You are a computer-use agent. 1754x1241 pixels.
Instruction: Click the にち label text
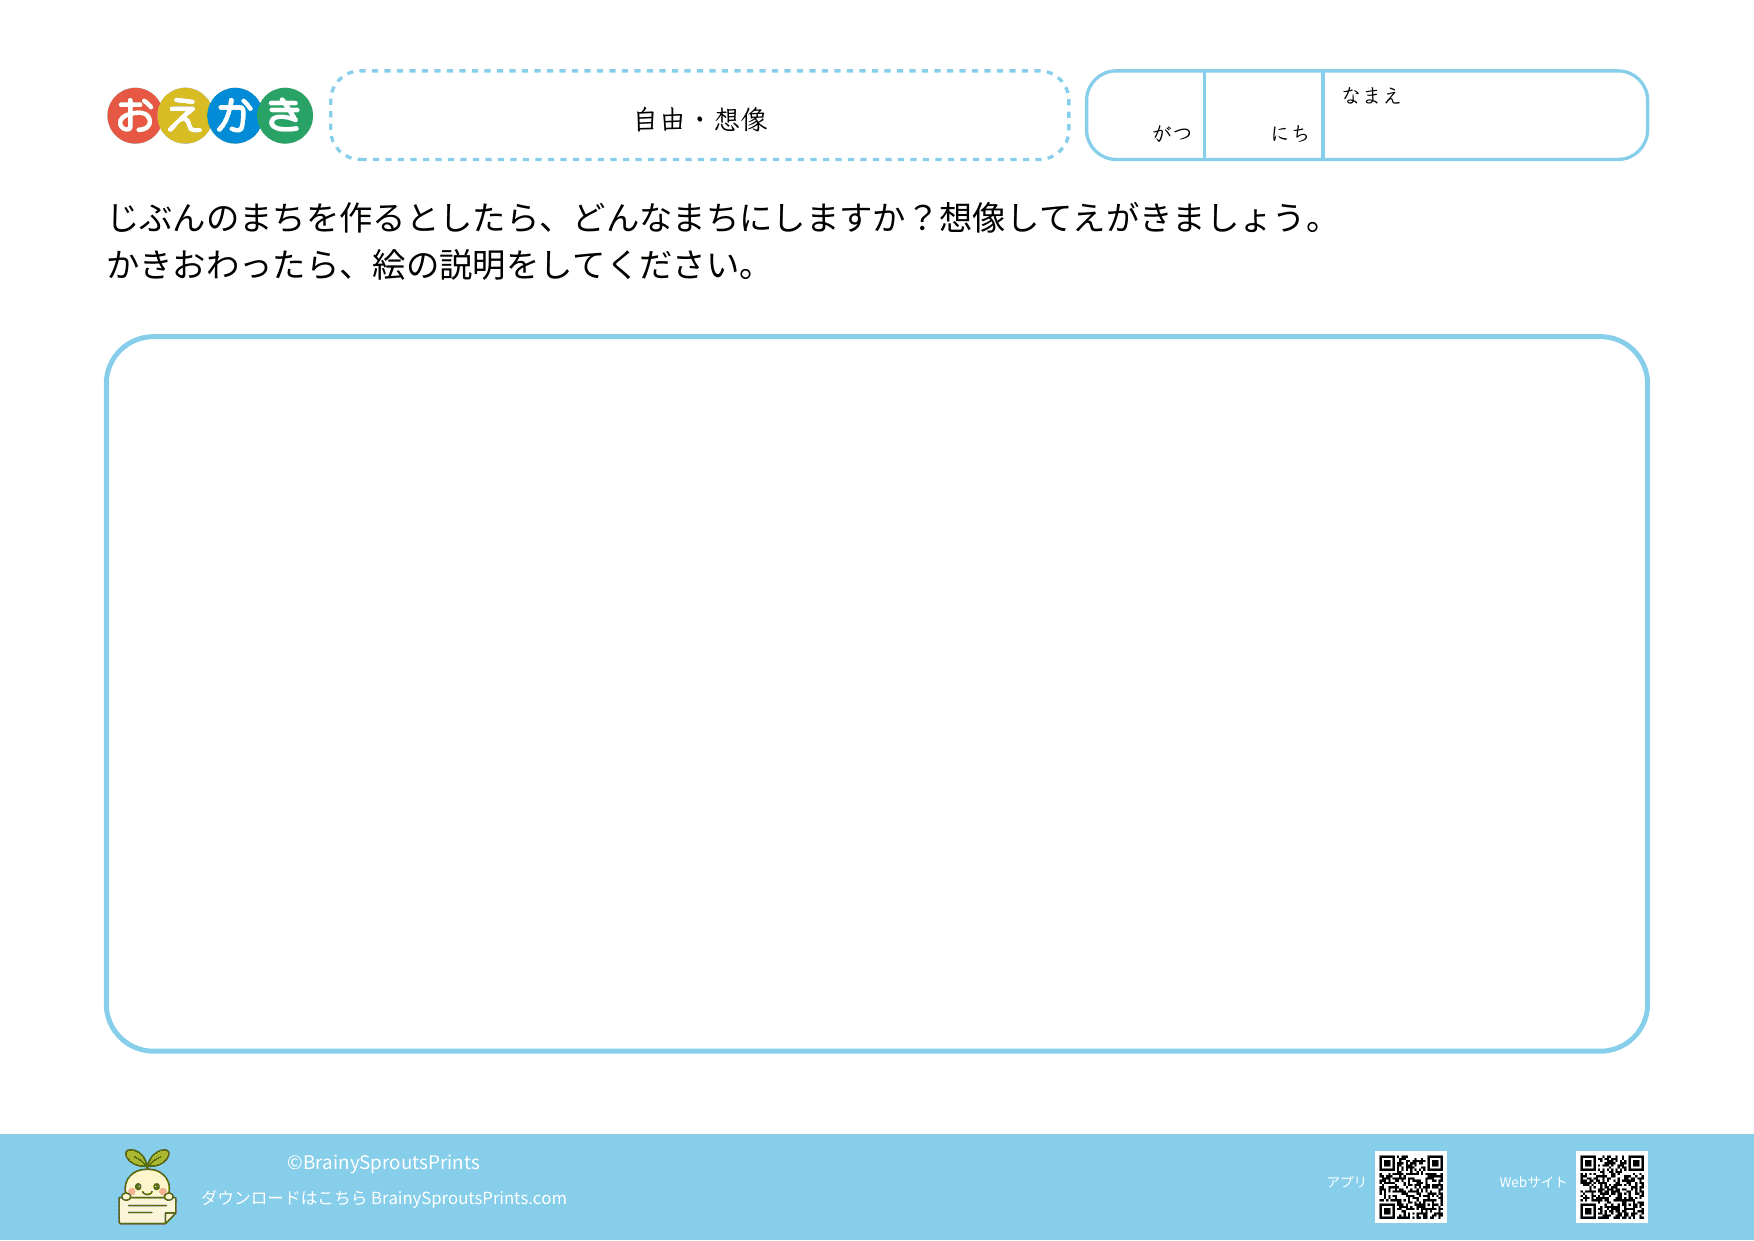(x=1290, y=133)
